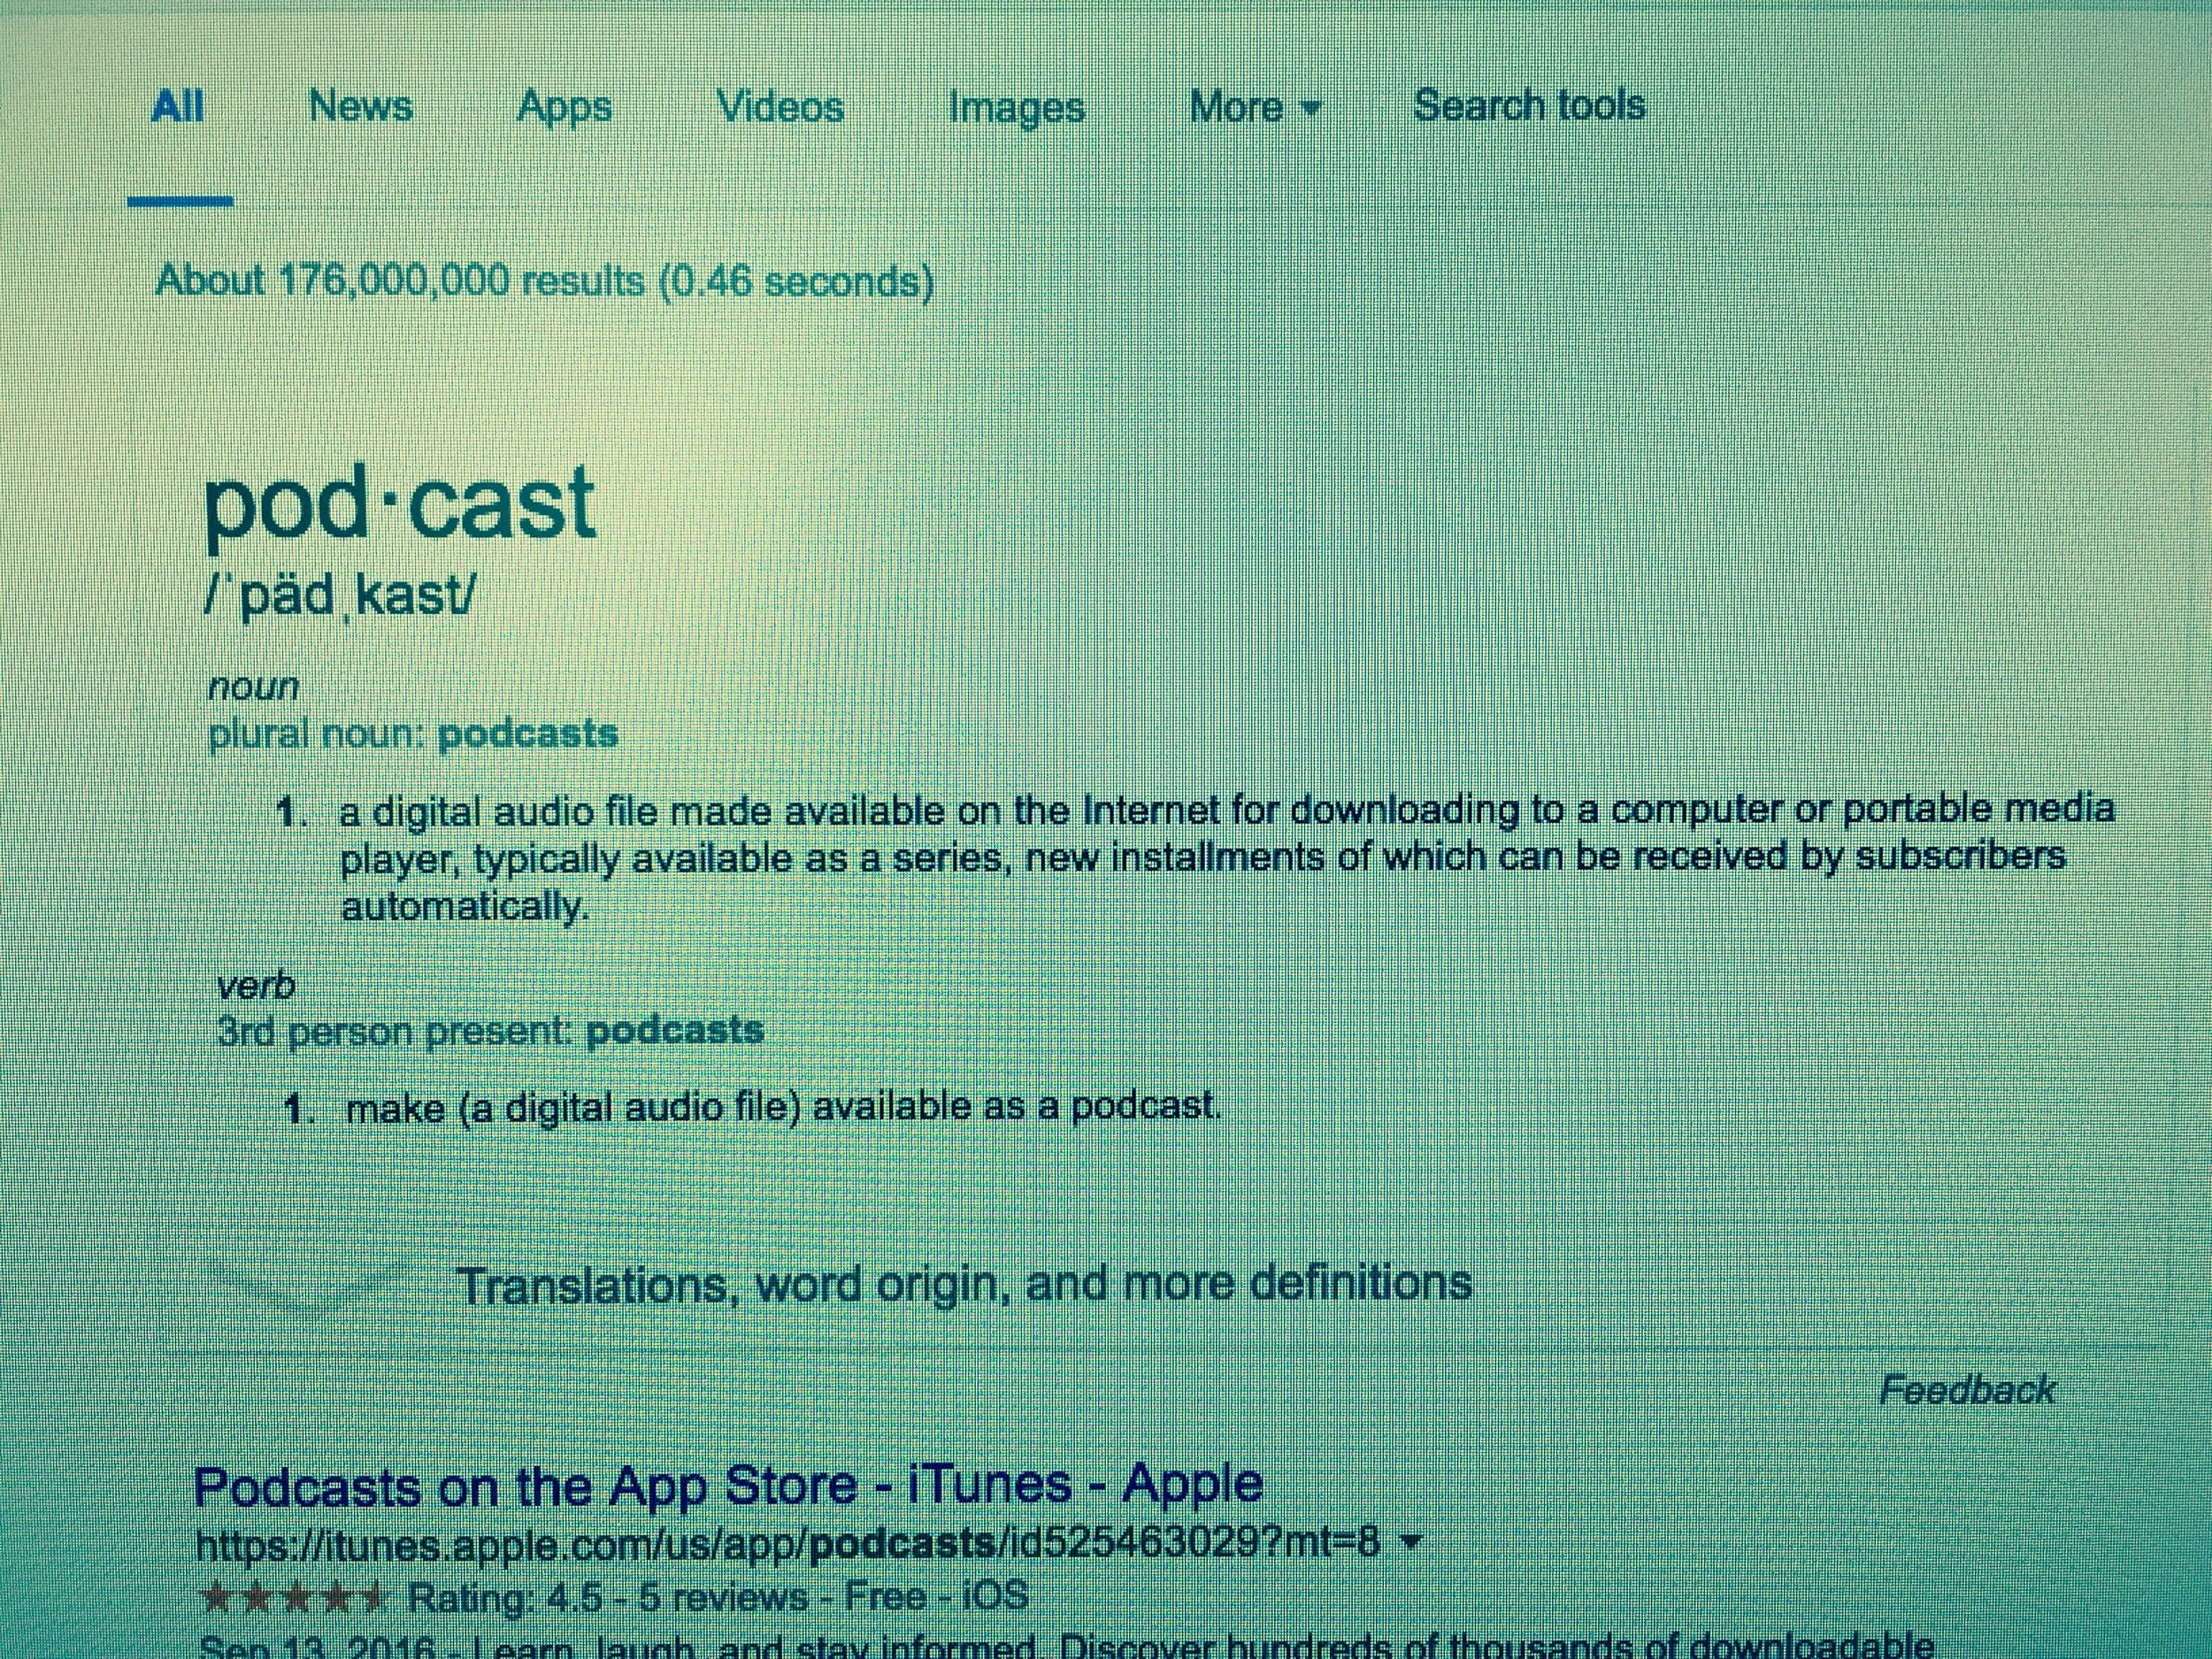Click the itunes.apple.com URL text
The image size is (2212, 1659).
click(788, 1545)
